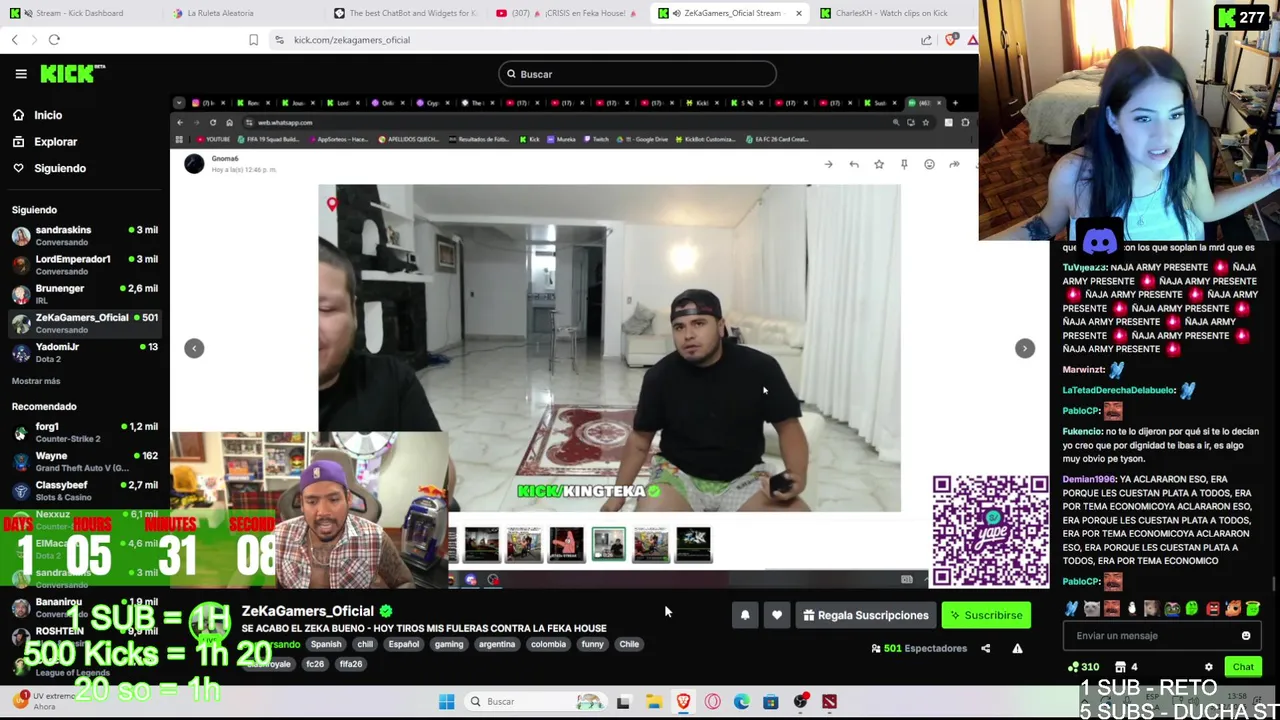Click the WhatsApp reply icon

coord(853,164)
